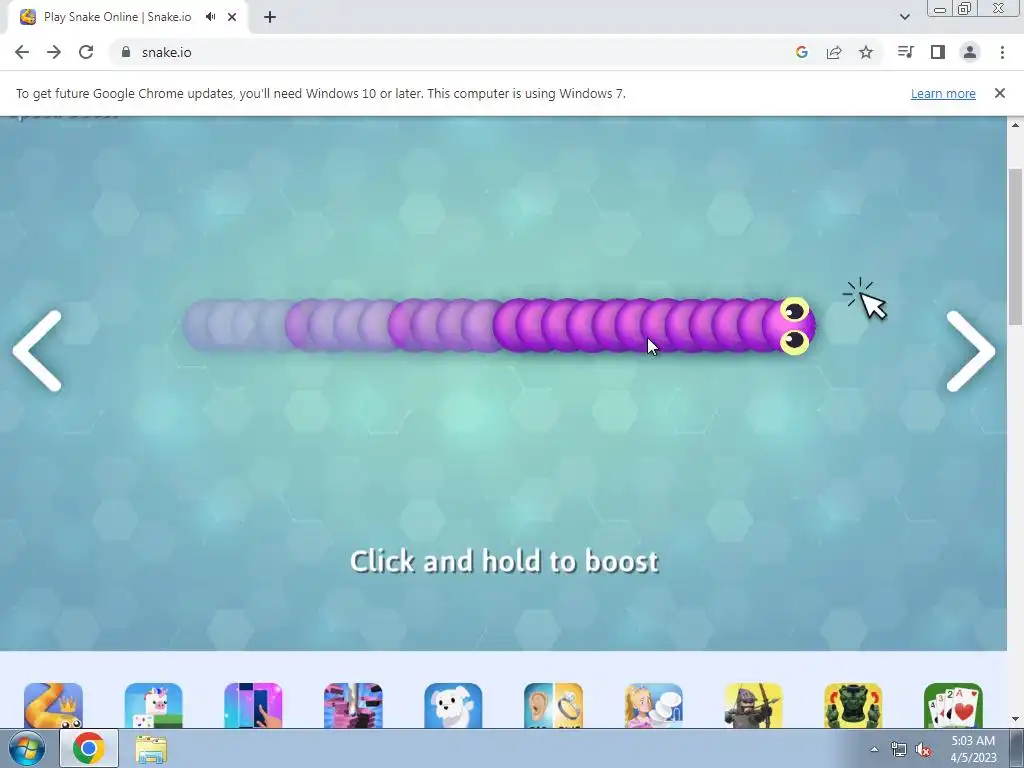Open the network tray icon
Screen dimensions: 1024x768
[x=899, y=750]
